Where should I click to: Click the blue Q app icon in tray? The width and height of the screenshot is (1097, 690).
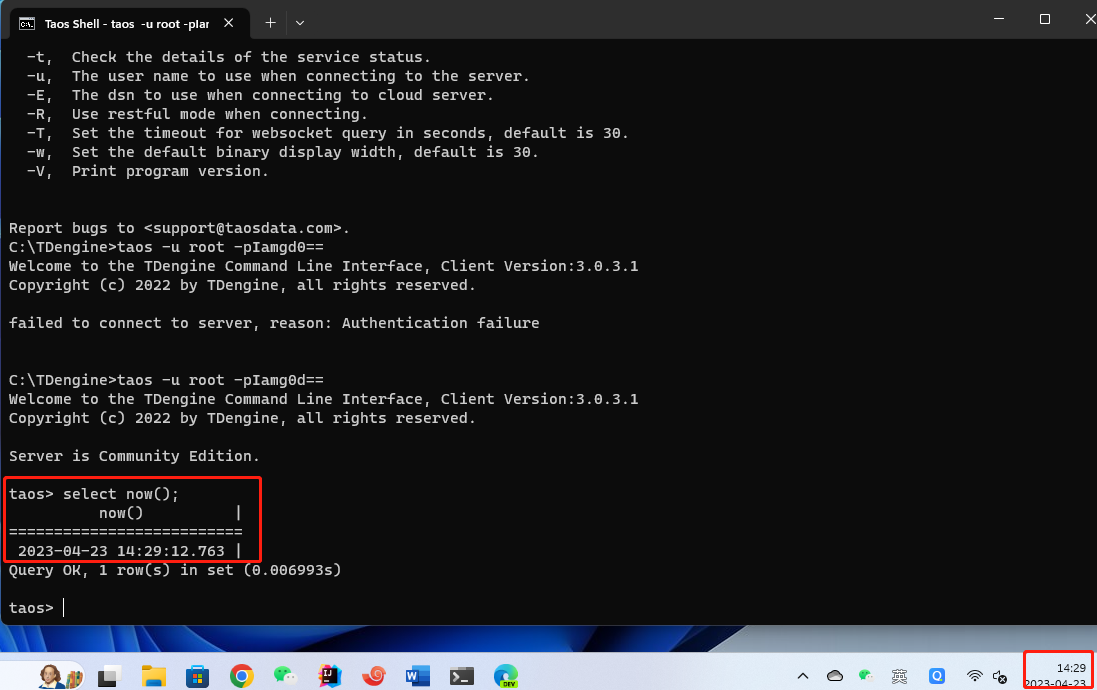pyautogui.click(x=936, y=676)
